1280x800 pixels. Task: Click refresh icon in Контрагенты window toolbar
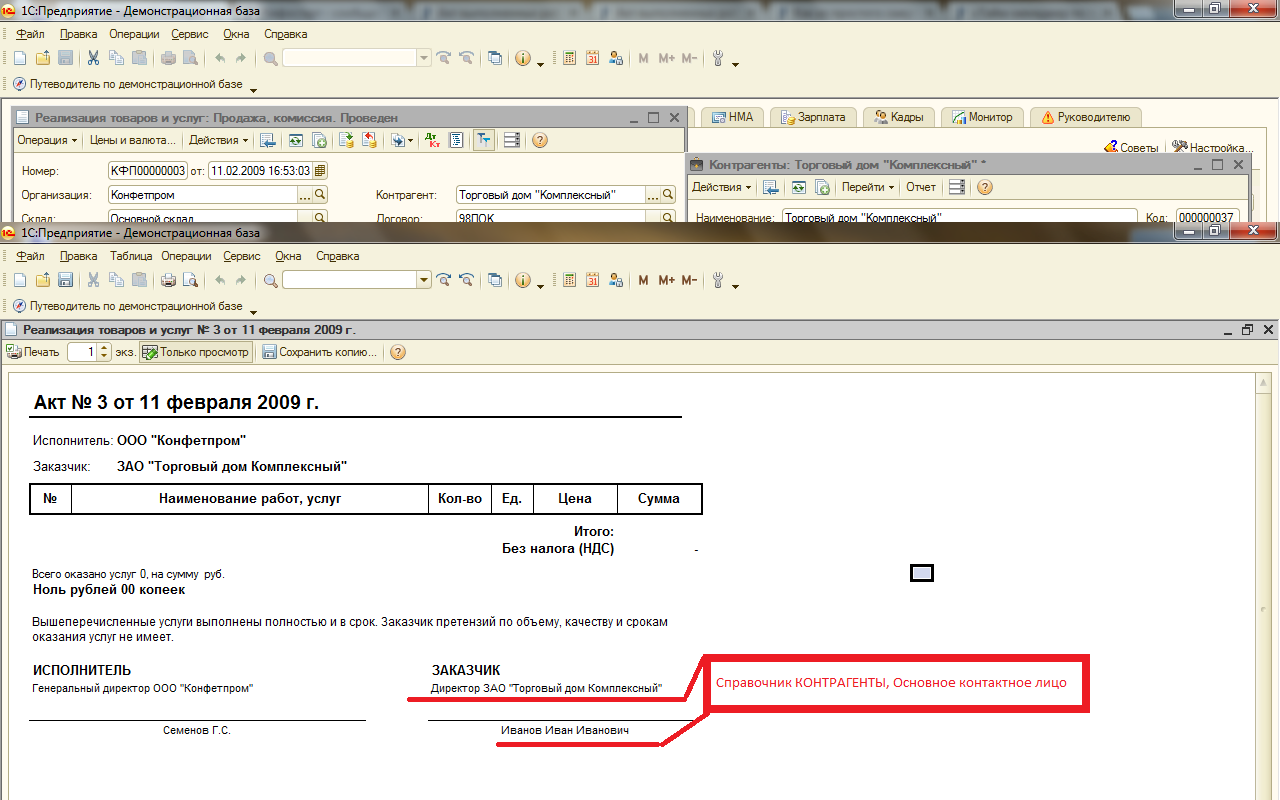tap(799, 187)
